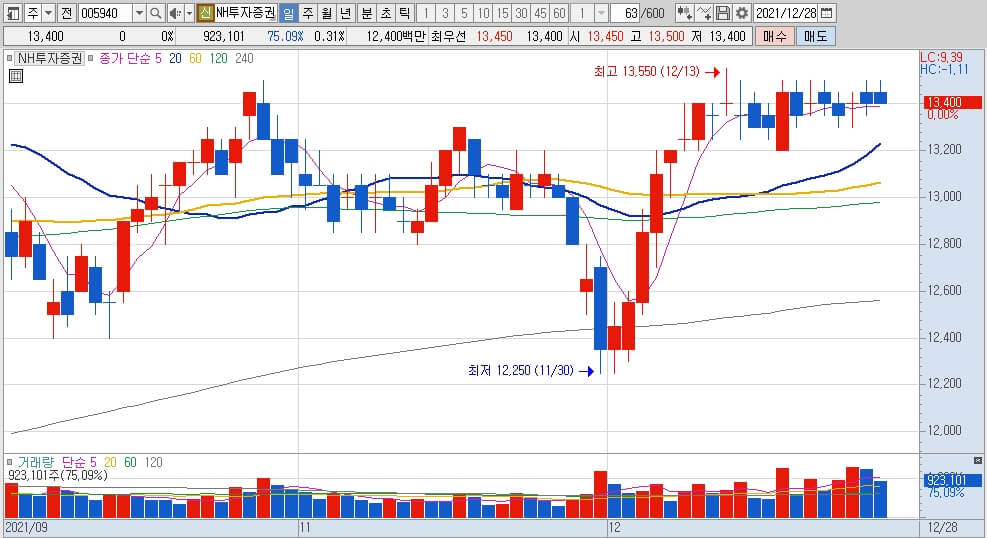Open chart settings gear icon
Screen dimensions: 987x538
(742, 13)
